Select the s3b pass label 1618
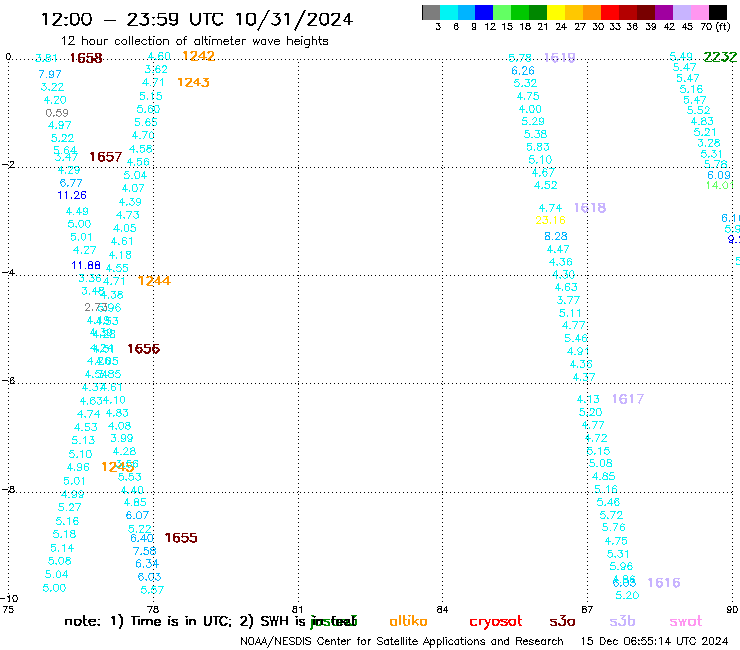 click(x=590, y=208)
